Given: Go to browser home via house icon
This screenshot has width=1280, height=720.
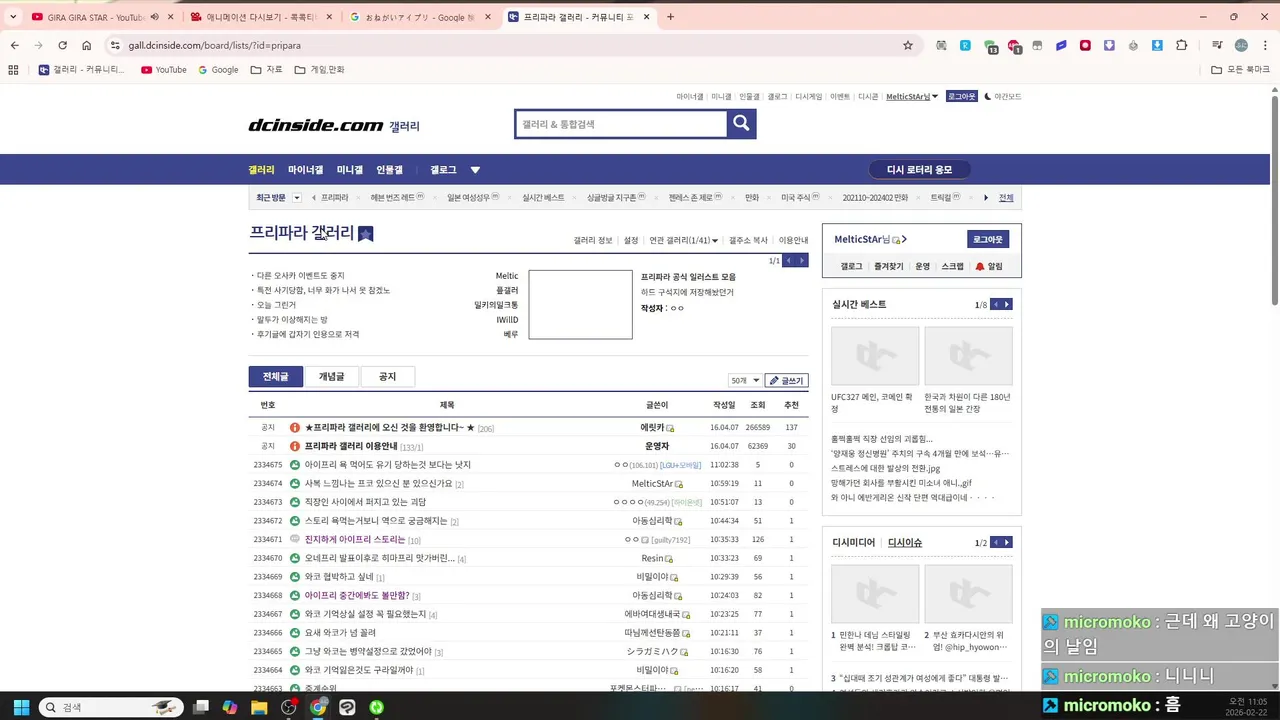Looking at the screenshot, I should [x=87, y=45].
